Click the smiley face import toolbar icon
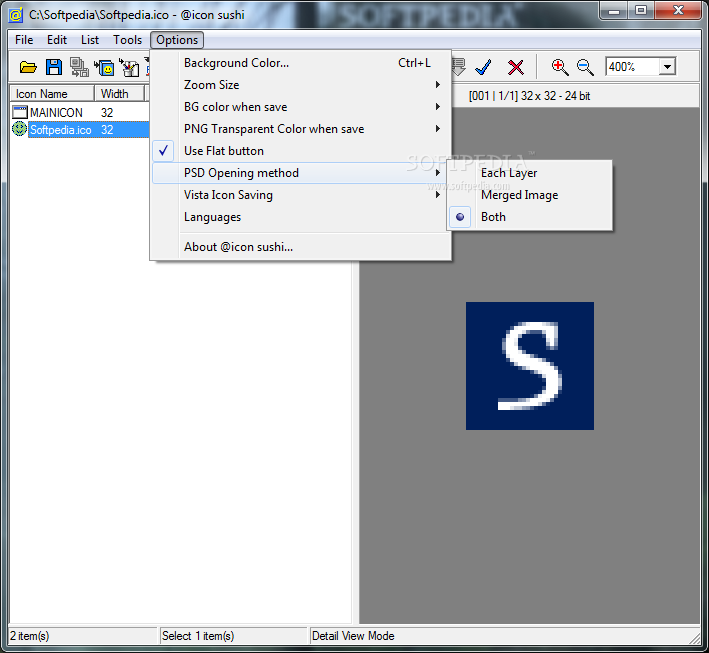 click(x=104, y=67)
